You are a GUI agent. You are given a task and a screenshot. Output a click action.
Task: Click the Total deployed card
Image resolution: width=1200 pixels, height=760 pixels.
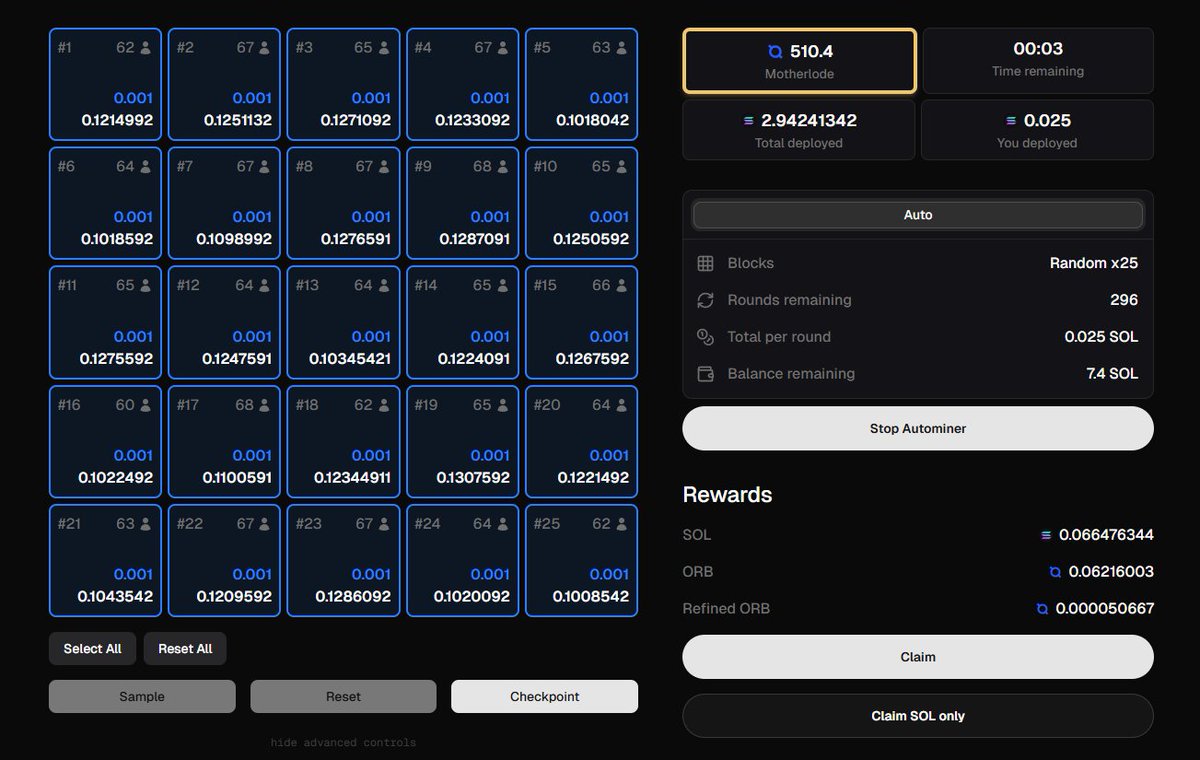799,130
